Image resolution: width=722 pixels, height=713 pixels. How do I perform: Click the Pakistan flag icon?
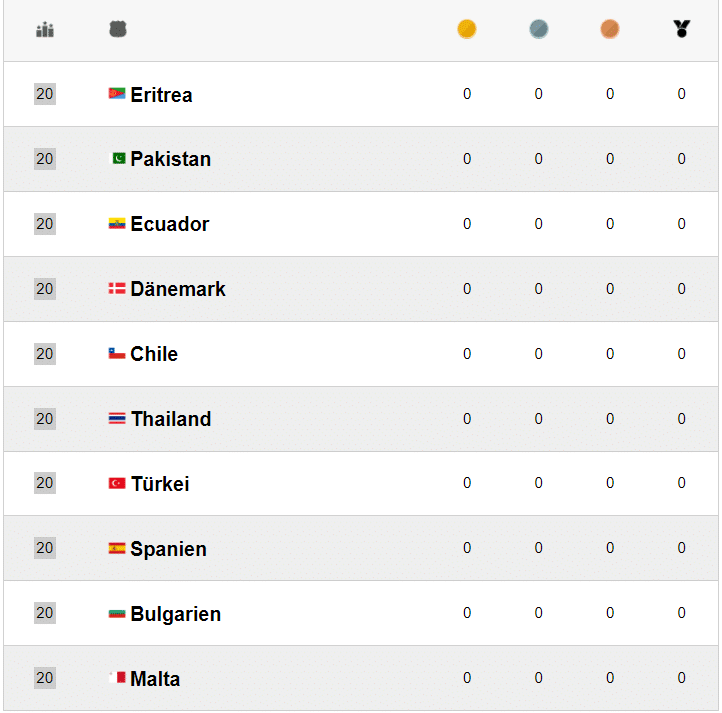click(x=117, y=158)
